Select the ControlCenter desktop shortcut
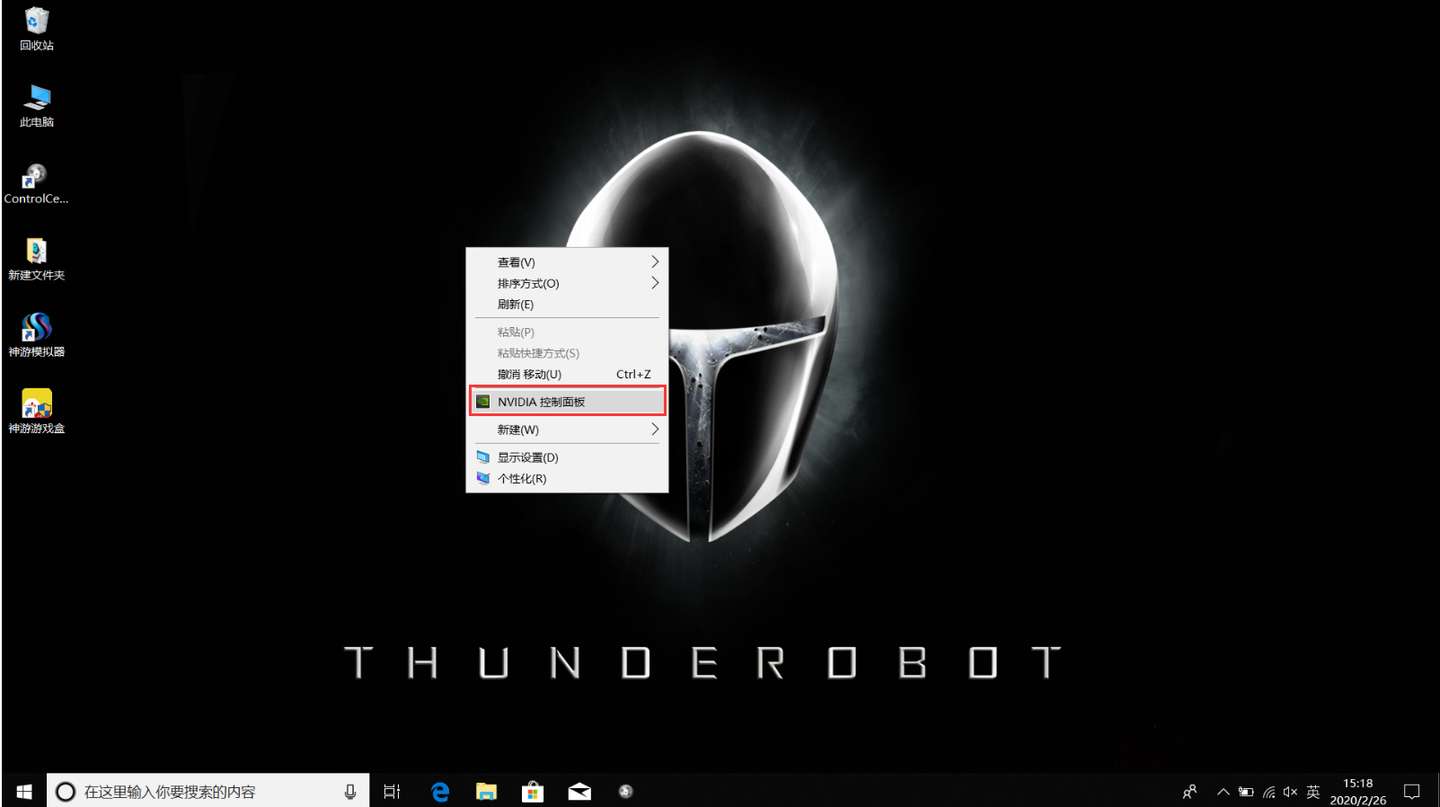Screen dimensions: 1440x807 (x=37, y=183)
